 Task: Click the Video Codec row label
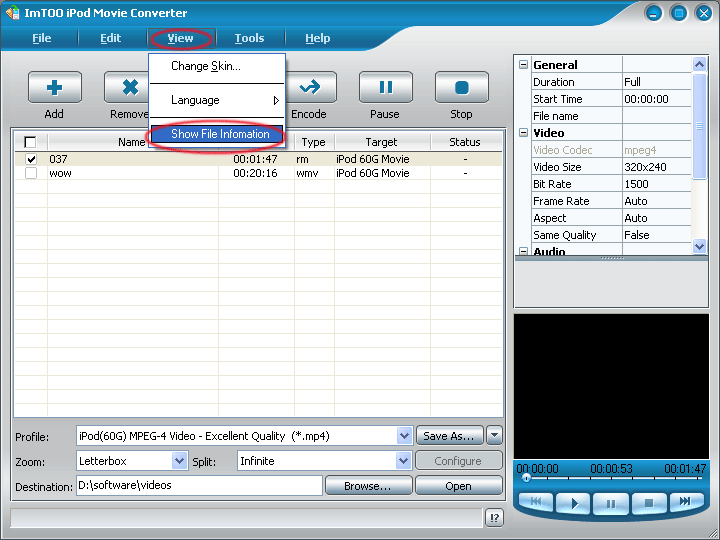click(x=562, y=150)
